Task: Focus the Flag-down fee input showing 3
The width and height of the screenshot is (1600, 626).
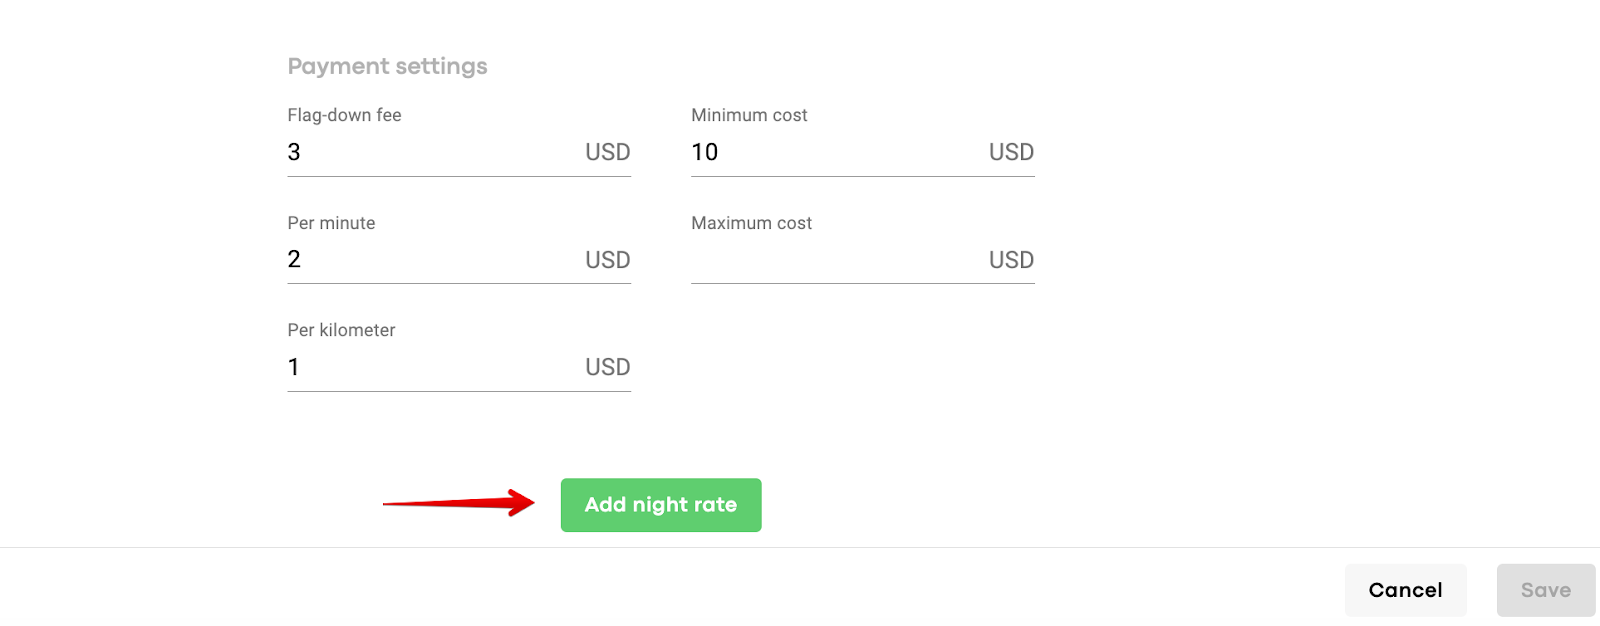Action: coord(430,152)
